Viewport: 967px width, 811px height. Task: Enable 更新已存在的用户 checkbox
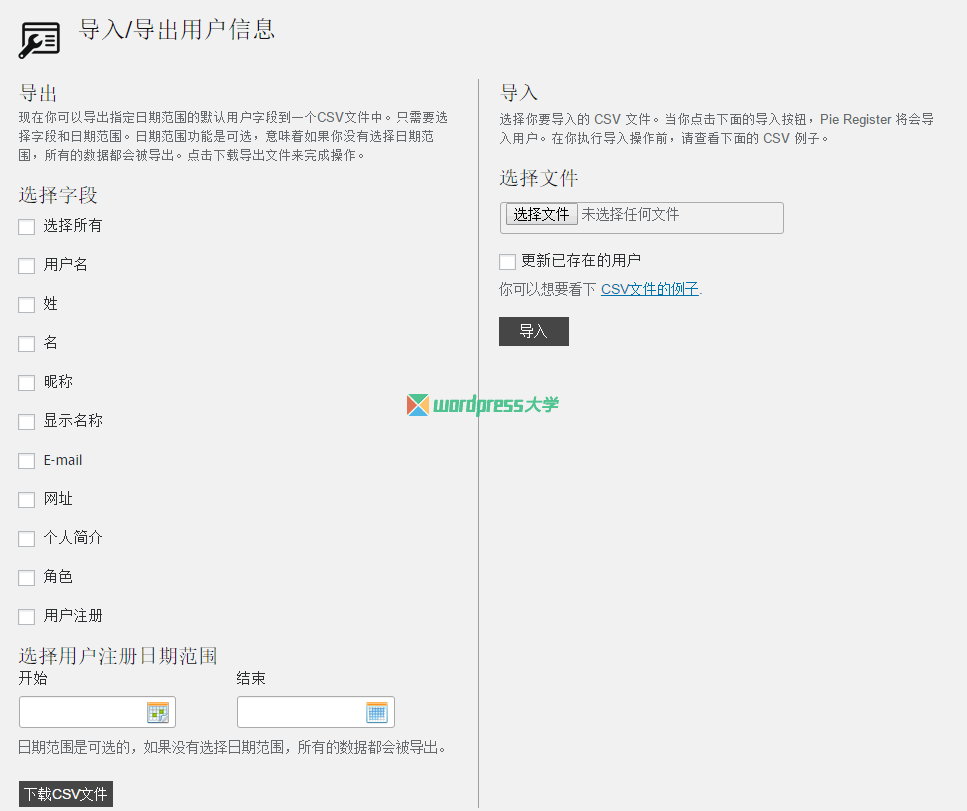click(508, 261)
